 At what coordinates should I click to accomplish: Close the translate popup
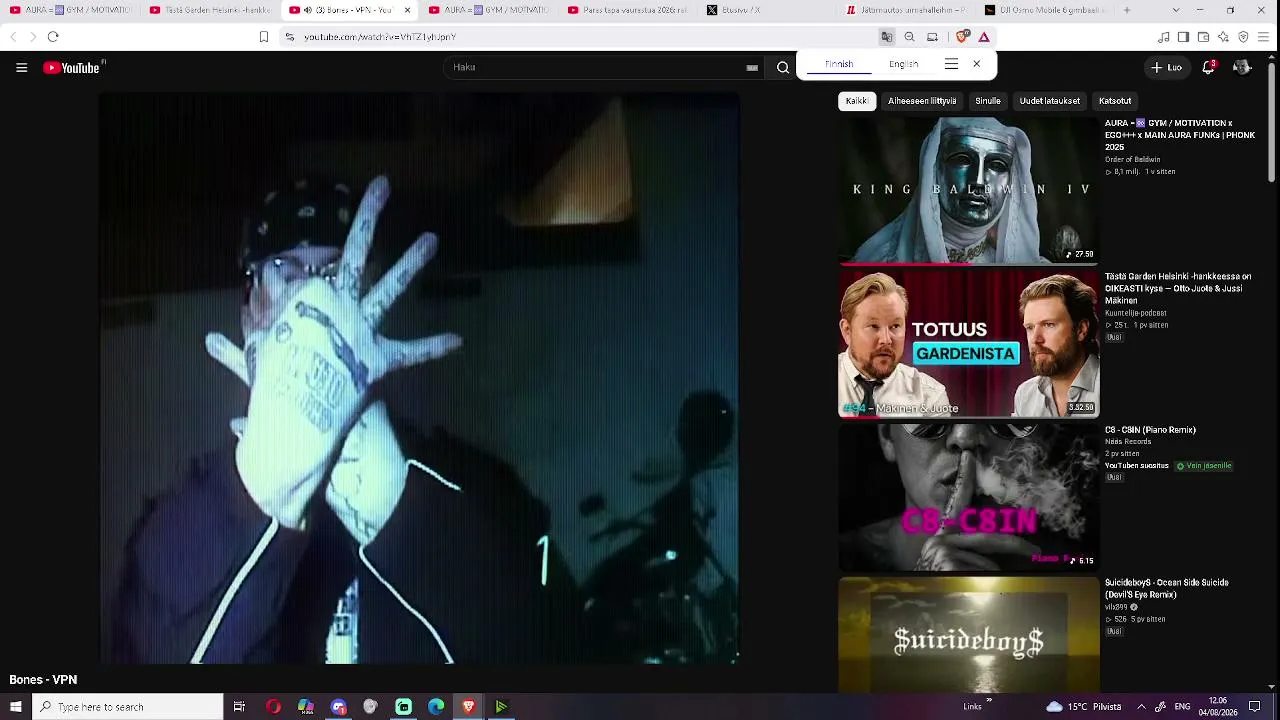(976, 64)
